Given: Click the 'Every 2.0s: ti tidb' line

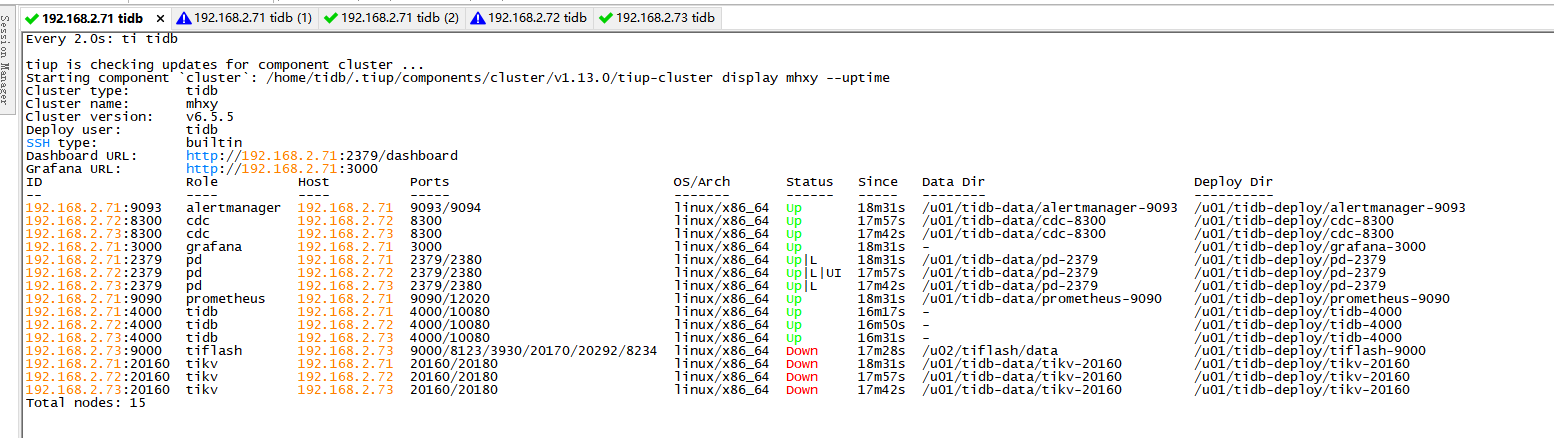Looking at the screenshot, I should [x=102, y=39].
